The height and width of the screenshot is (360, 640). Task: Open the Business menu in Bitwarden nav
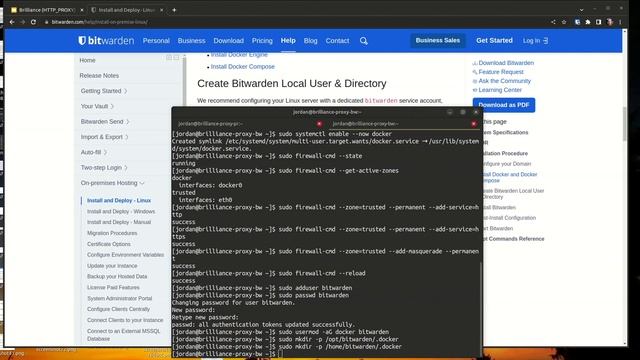coord(191,41)
